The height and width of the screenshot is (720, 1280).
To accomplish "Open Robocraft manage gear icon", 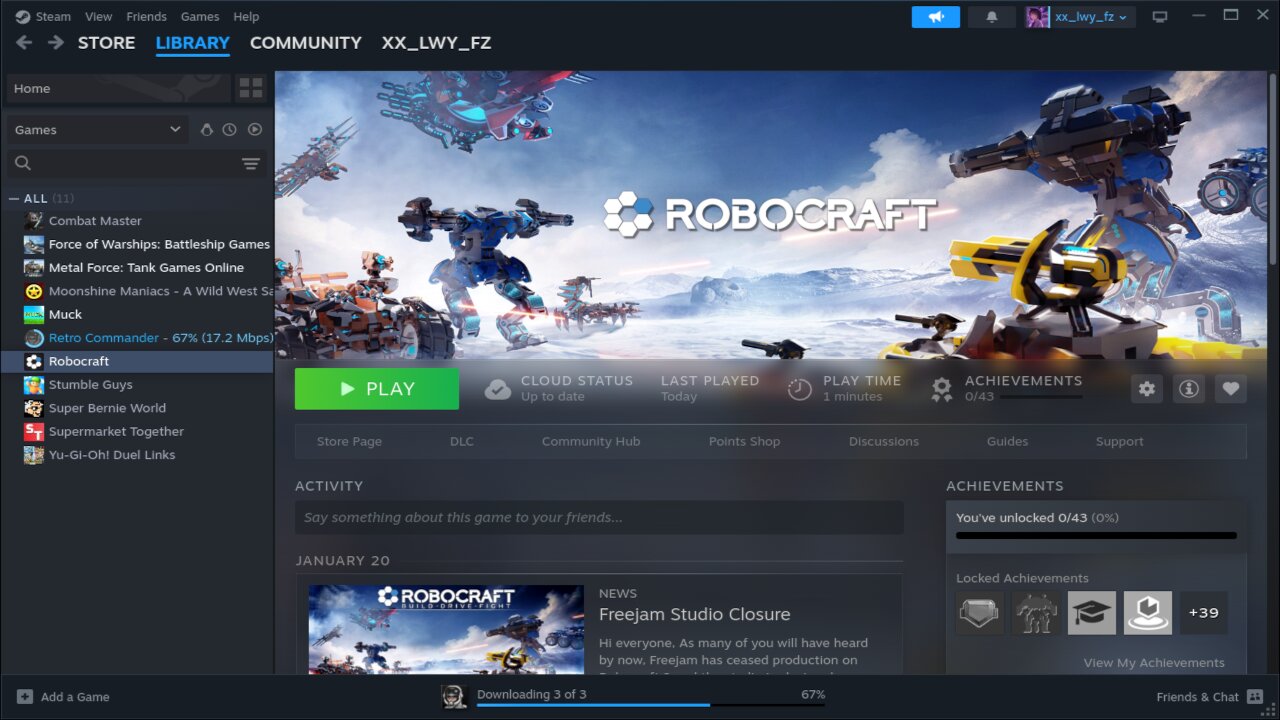I will (x=1147, y=389).
